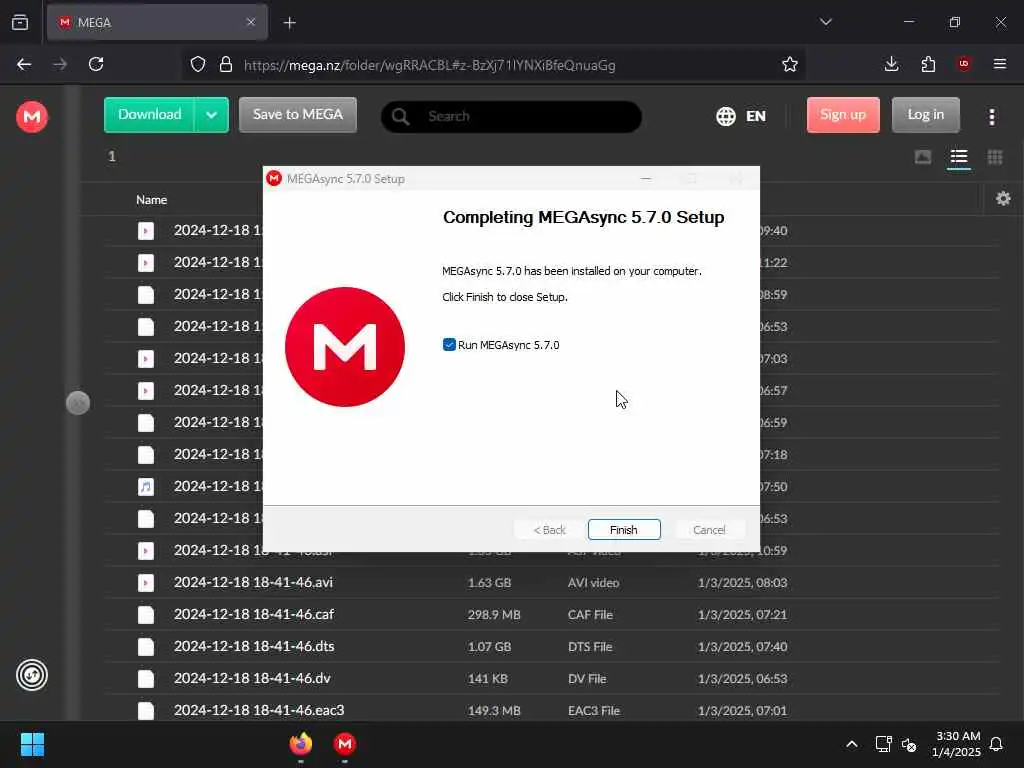Click the tray network icon
Screen dimensions: 1024x768
(883, 744)
